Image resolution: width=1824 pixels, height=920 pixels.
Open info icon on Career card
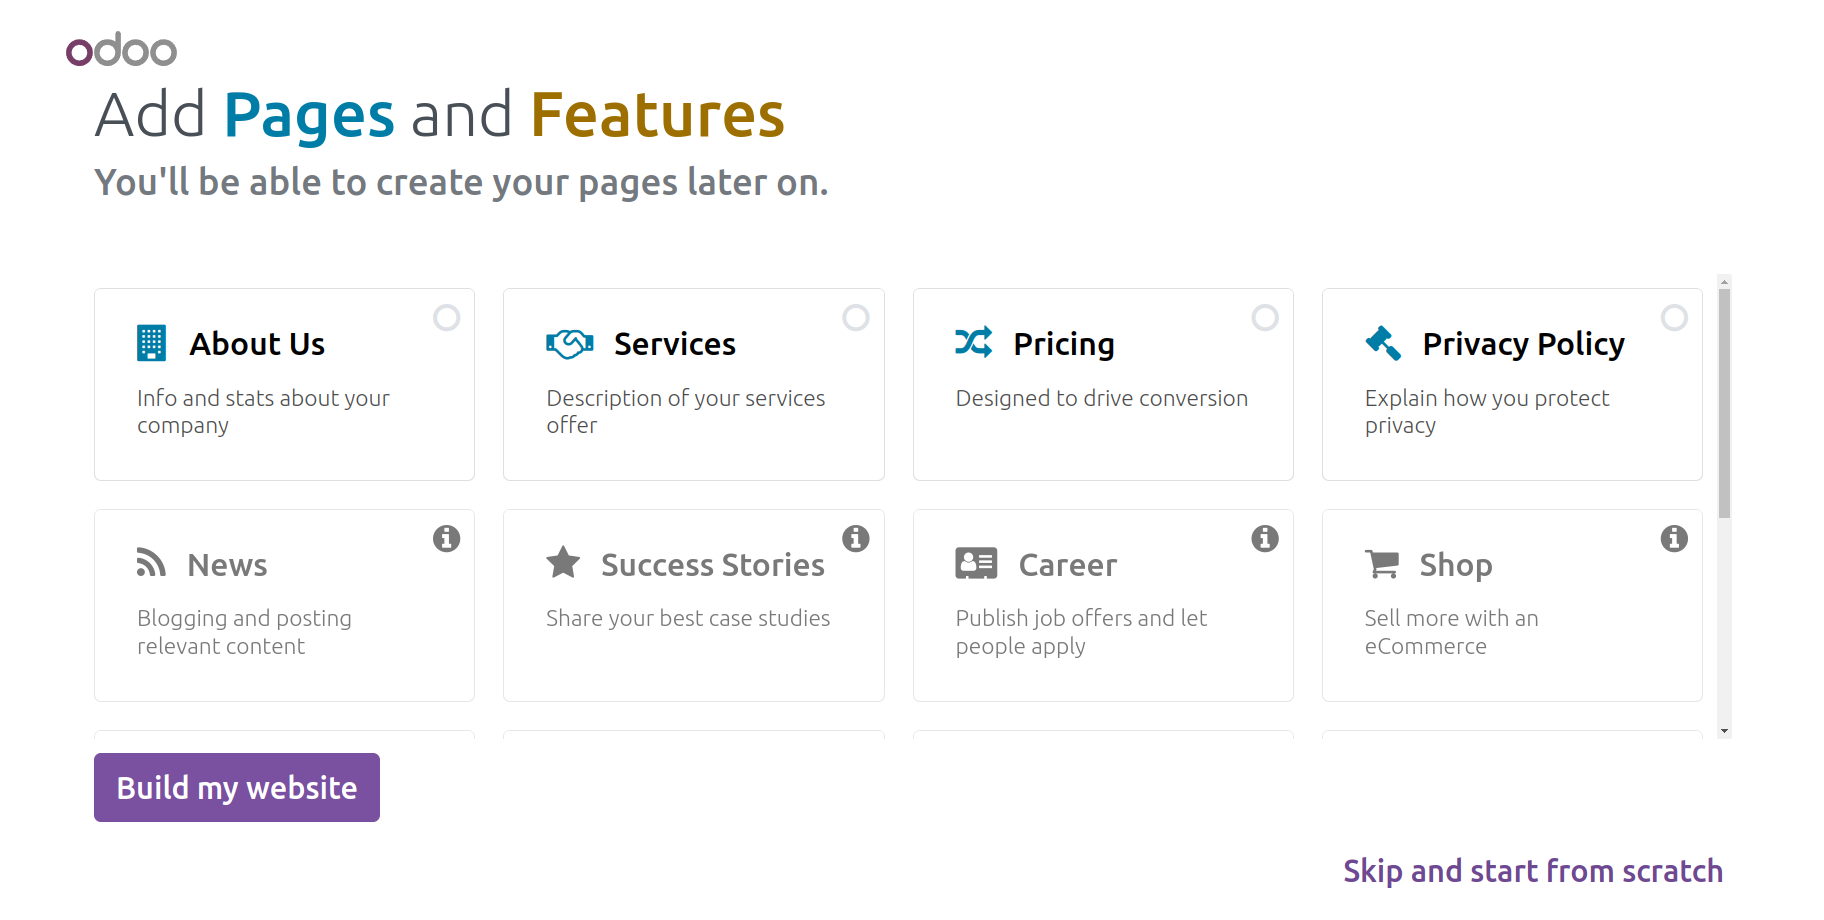click(1265, 539)
